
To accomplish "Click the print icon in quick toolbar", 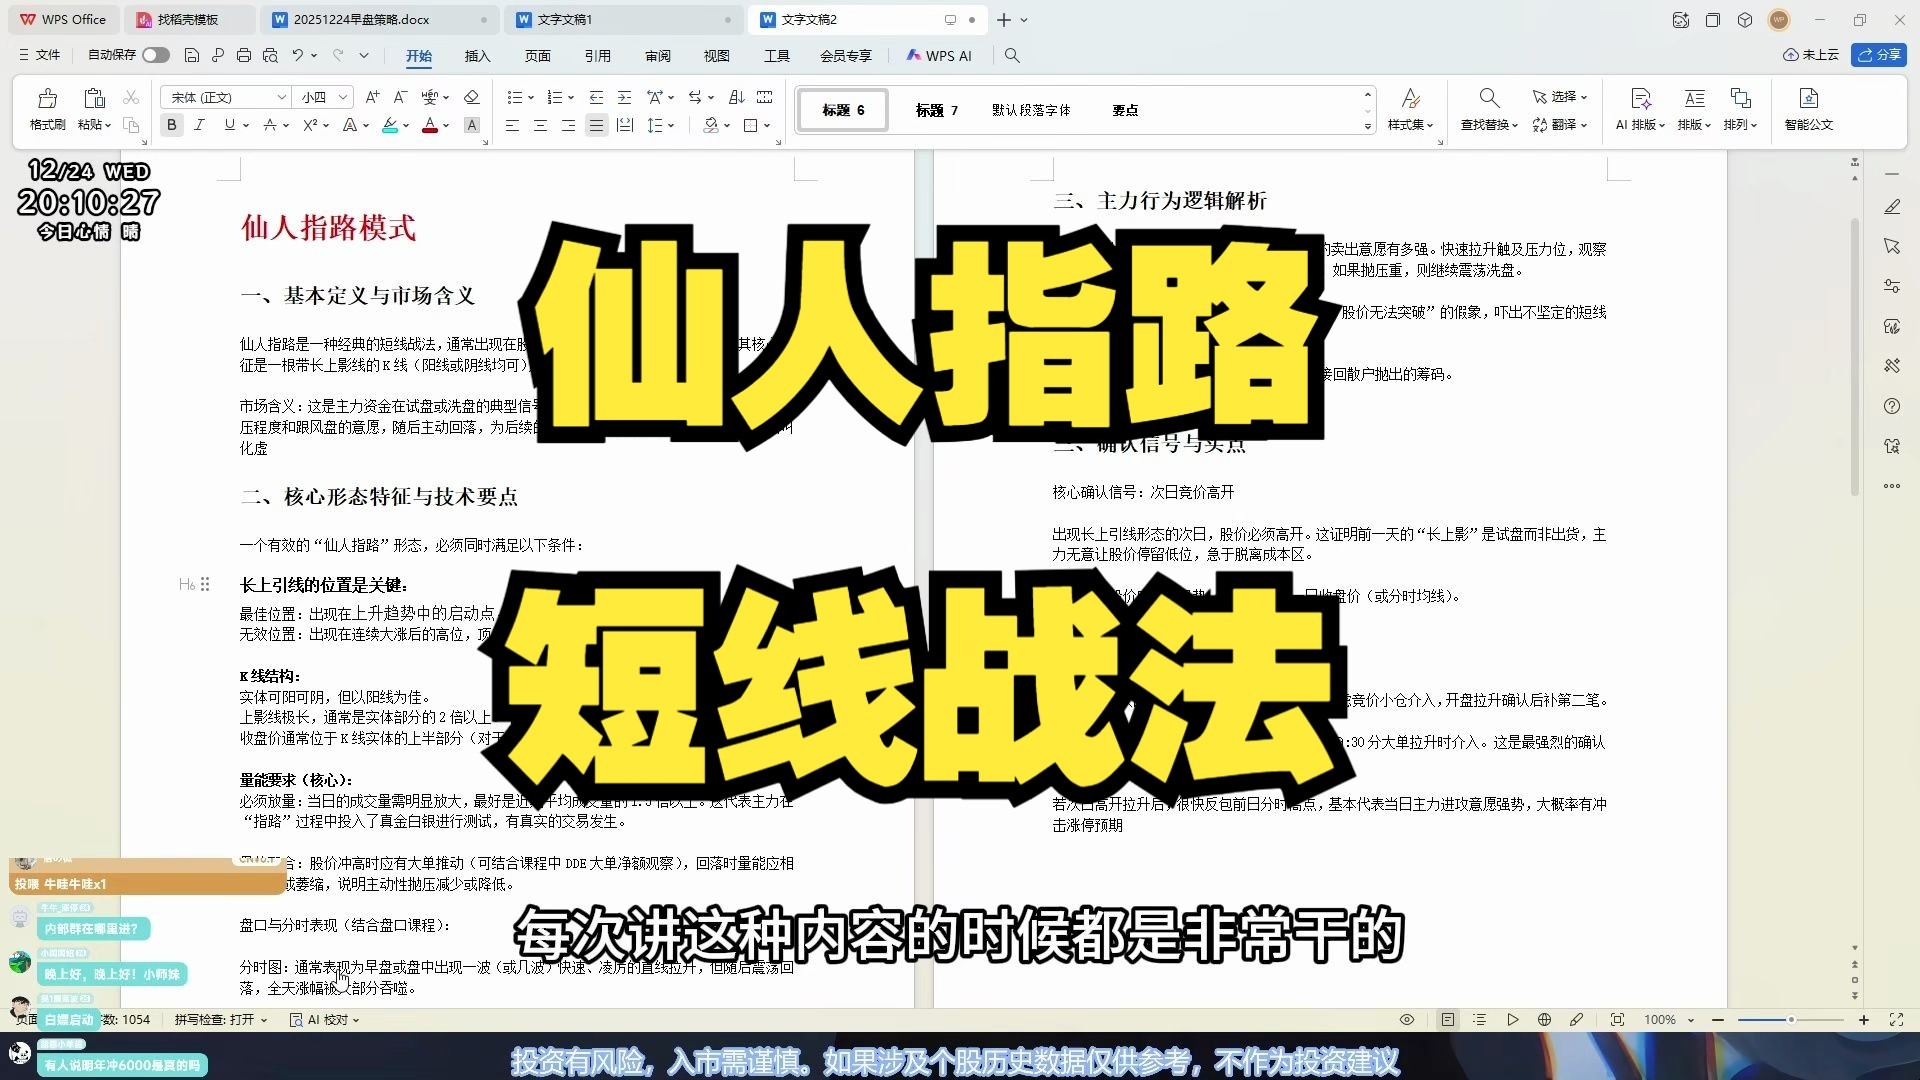I will (x=244, y=56).
